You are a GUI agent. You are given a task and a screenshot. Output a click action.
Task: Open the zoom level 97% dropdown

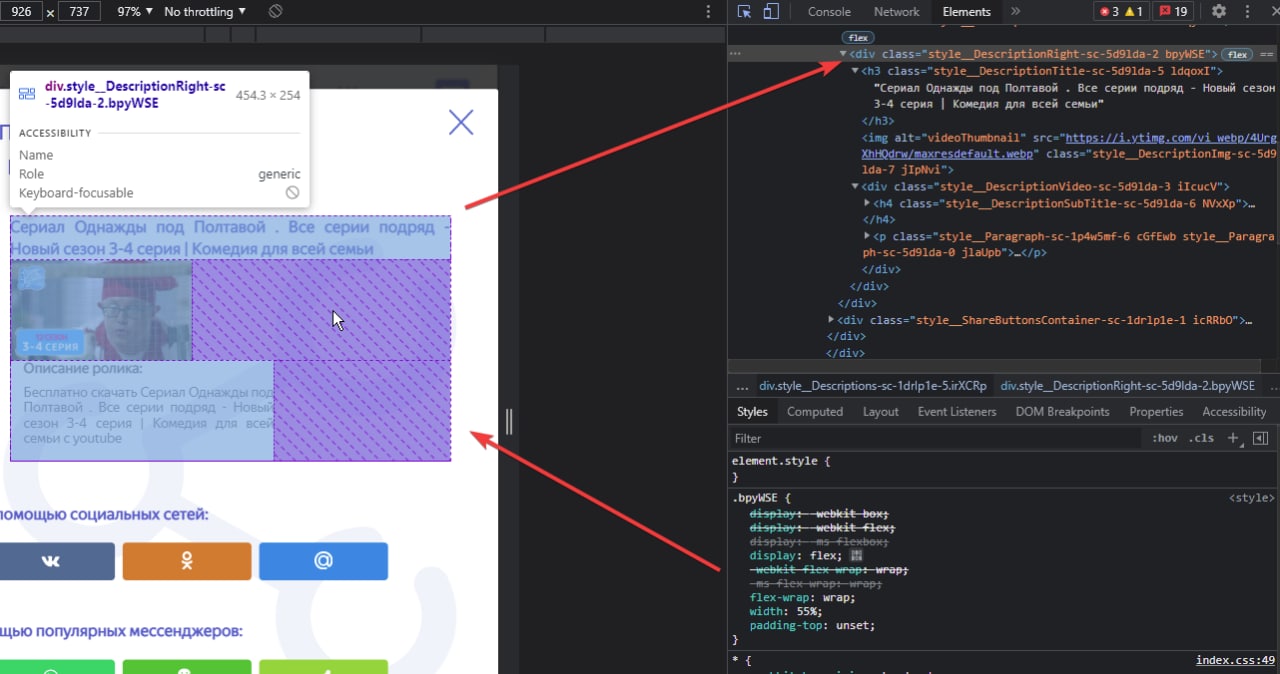coord(135,12)
